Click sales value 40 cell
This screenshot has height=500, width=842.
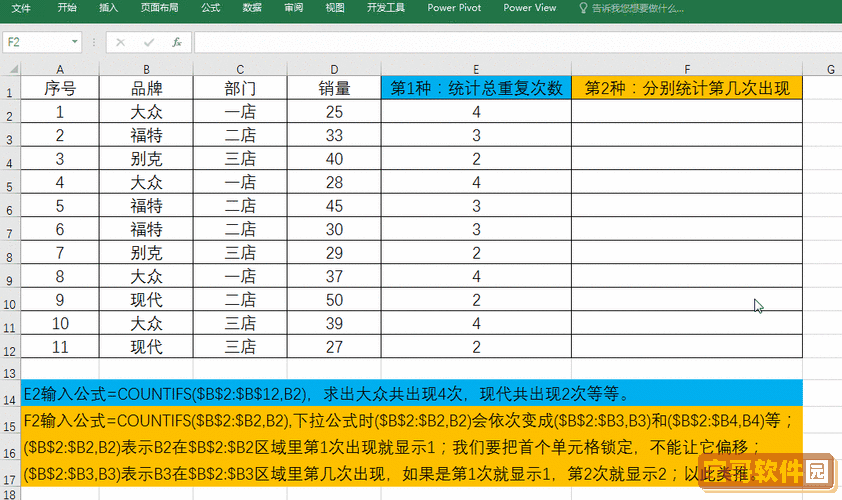pyautogui.click(x=334, y=159)
